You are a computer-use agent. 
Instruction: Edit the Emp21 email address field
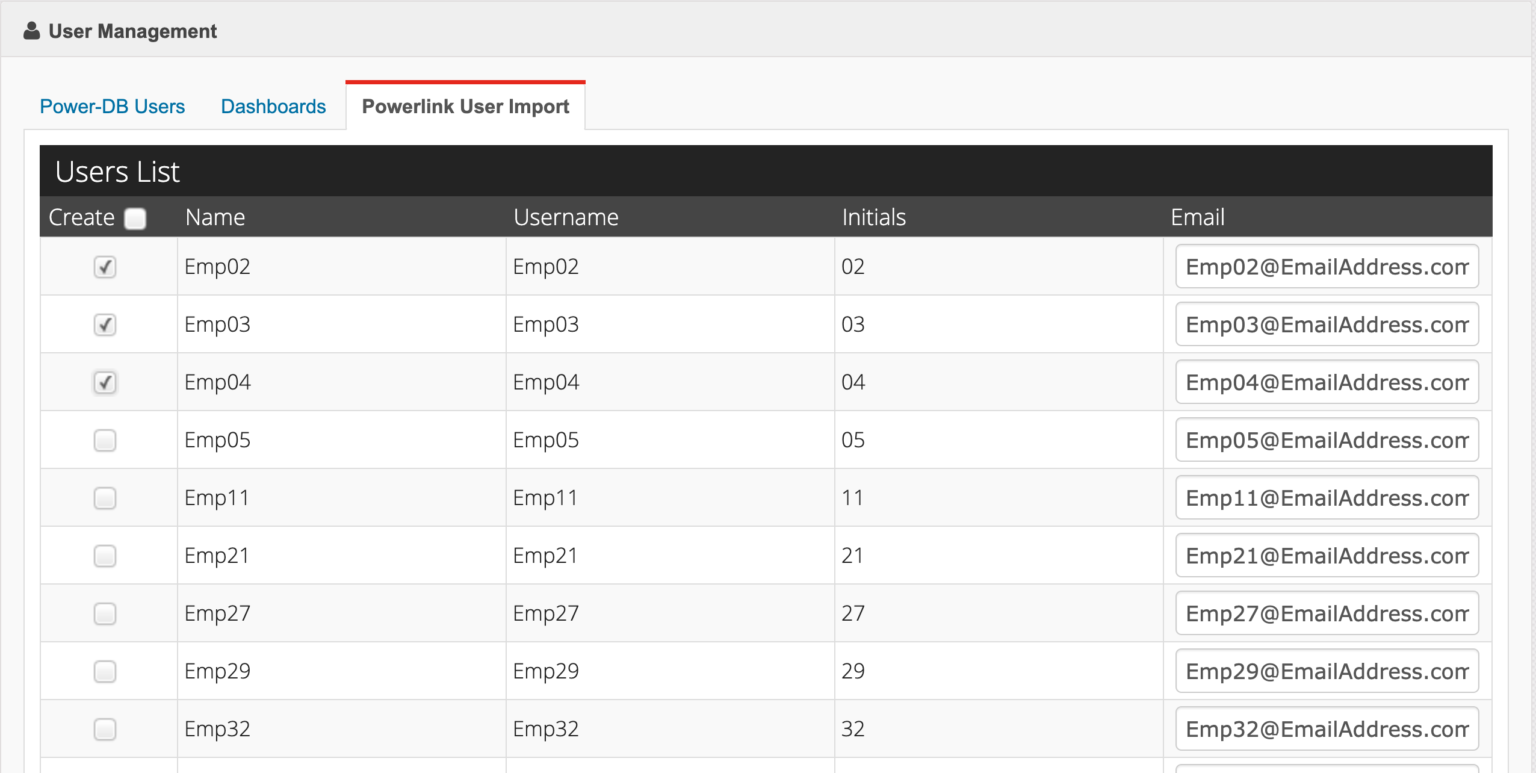coord(1326,555)
